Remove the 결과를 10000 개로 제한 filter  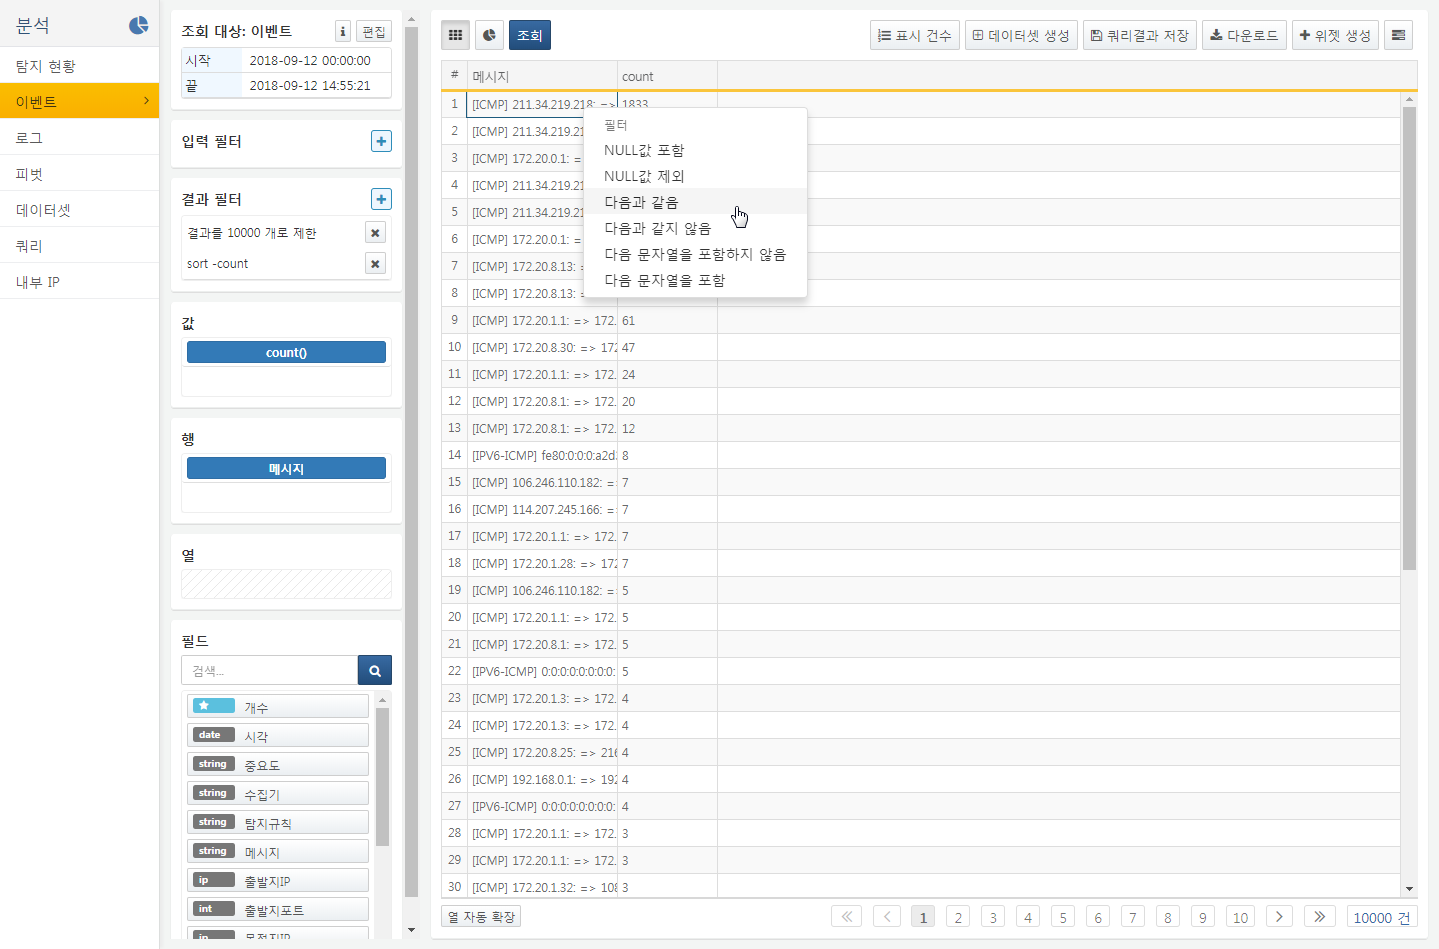click(x=375, y=233)
